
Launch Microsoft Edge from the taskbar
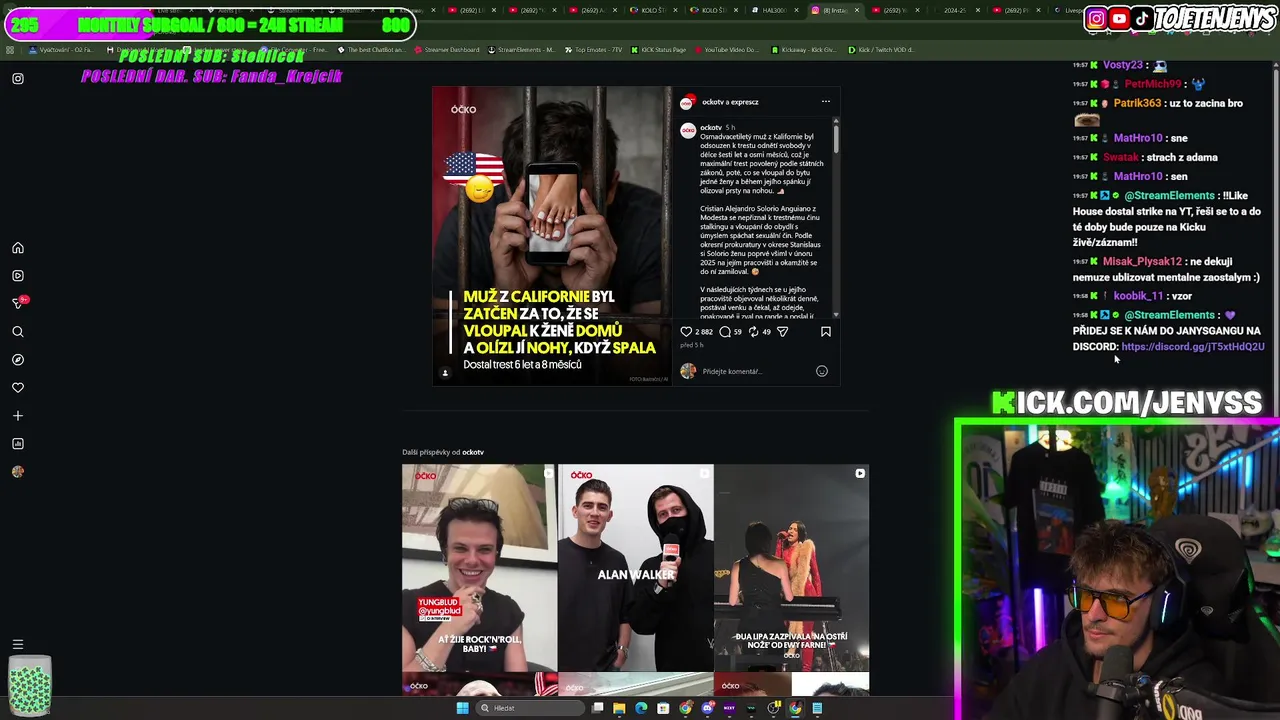[641, 708]
